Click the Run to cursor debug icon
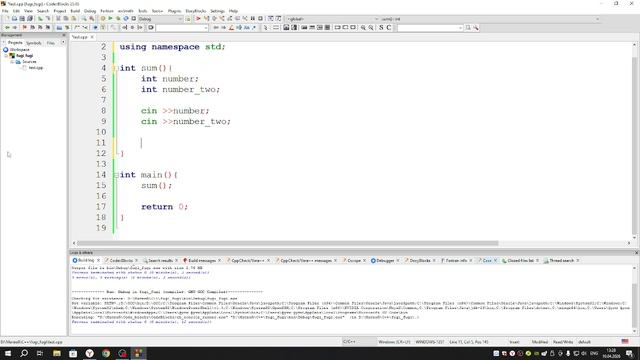 (206, 19)
